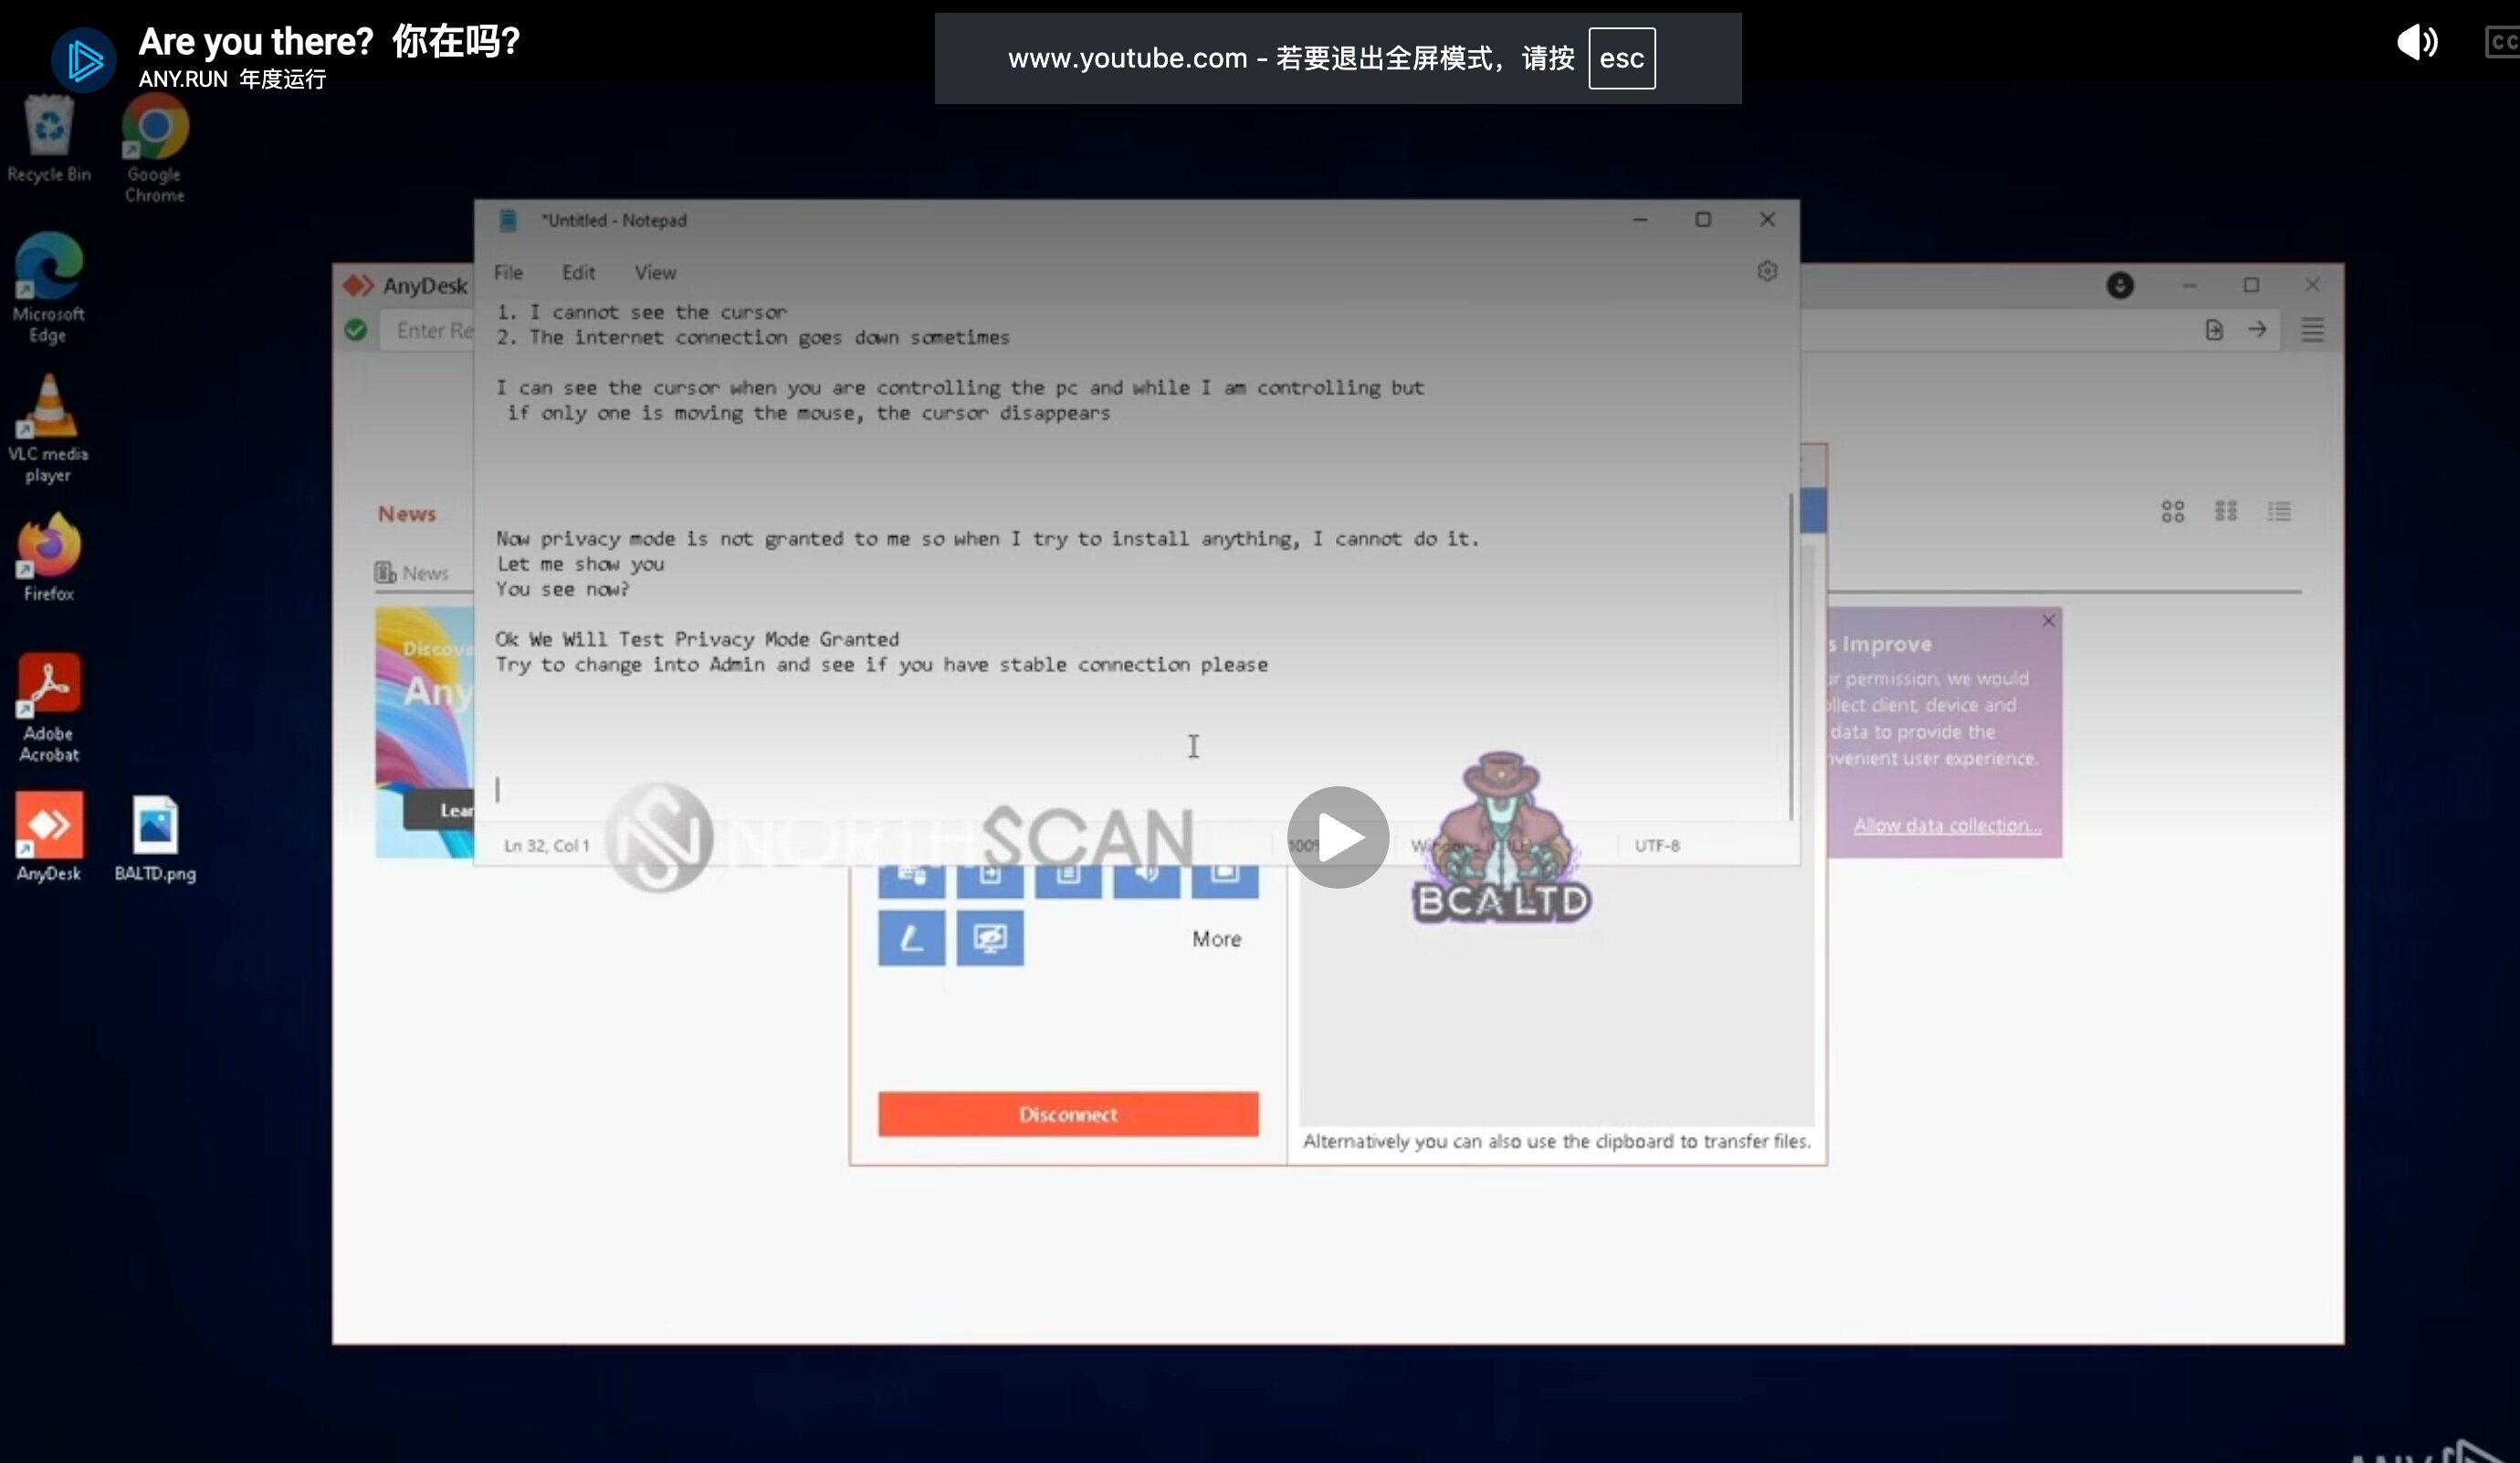Maximize the Notepad window
Viewport: 2520px width, 1463px height.
click(1703, 220)
